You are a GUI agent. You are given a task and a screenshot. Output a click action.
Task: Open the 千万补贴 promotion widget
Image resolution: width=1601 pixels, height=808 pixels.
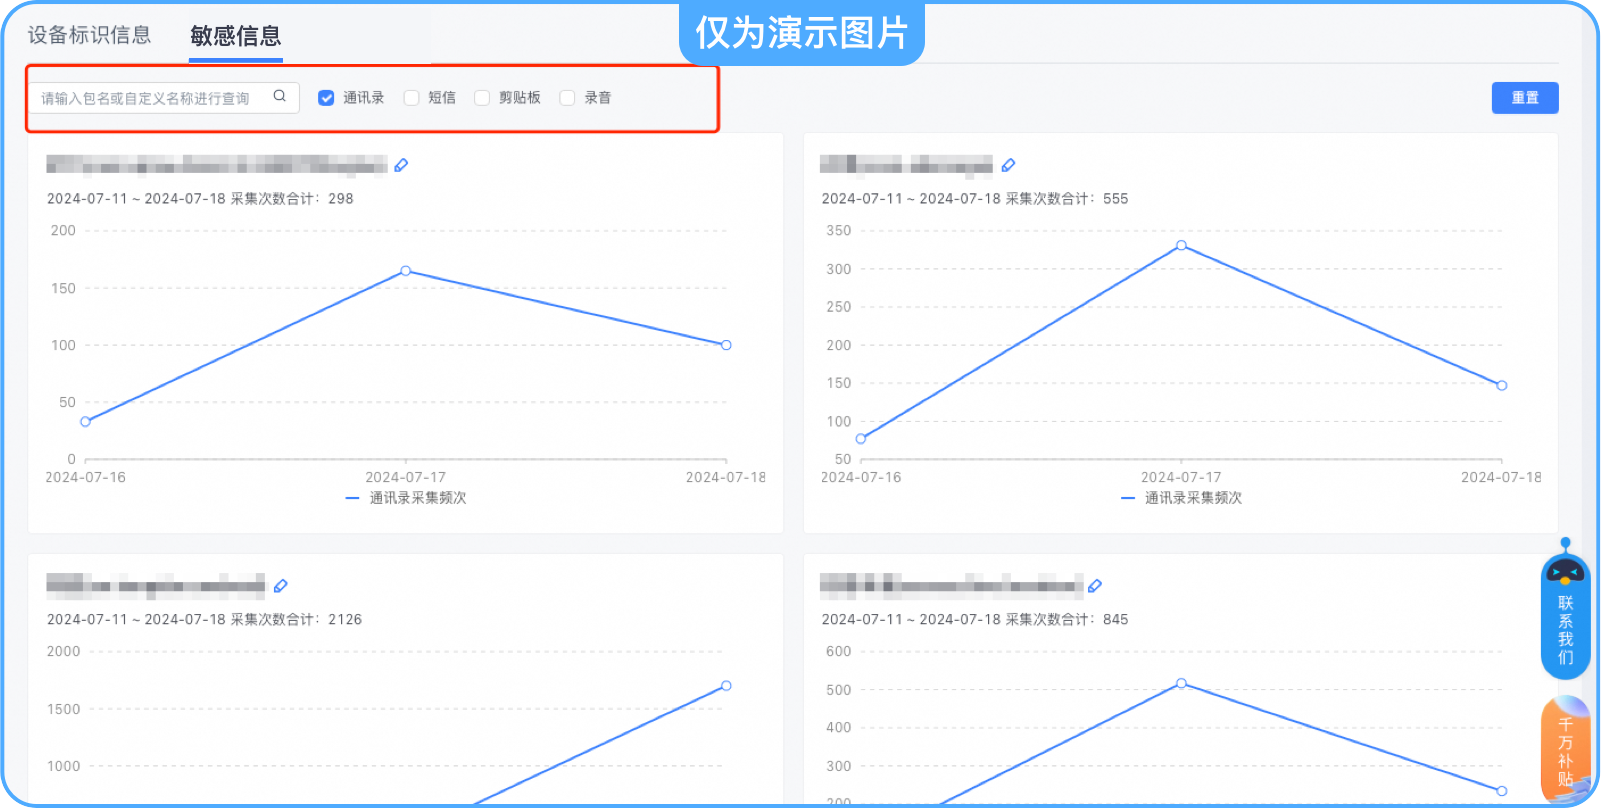[x=1565, y=750]
